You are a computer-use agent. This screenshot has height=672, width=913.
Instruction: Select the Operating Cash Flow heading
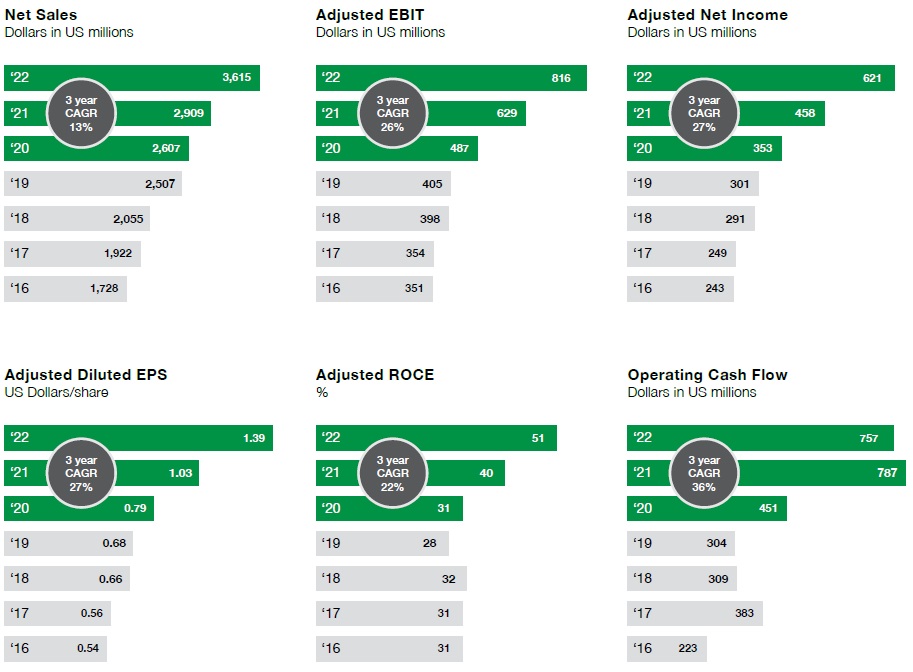pos(707,375)
